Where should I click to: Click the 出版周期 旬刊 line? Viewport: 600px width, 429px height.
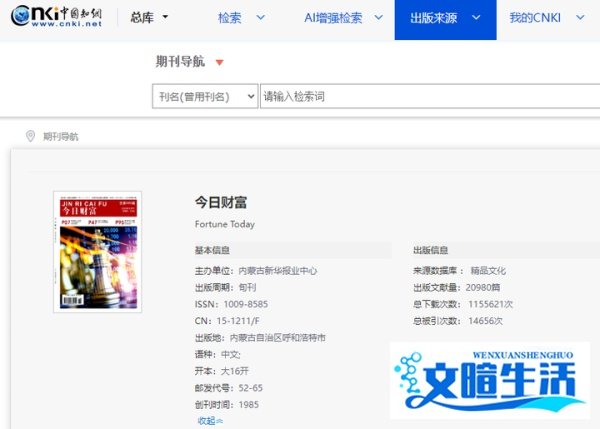pyautogui.click(x=225, y=287)
